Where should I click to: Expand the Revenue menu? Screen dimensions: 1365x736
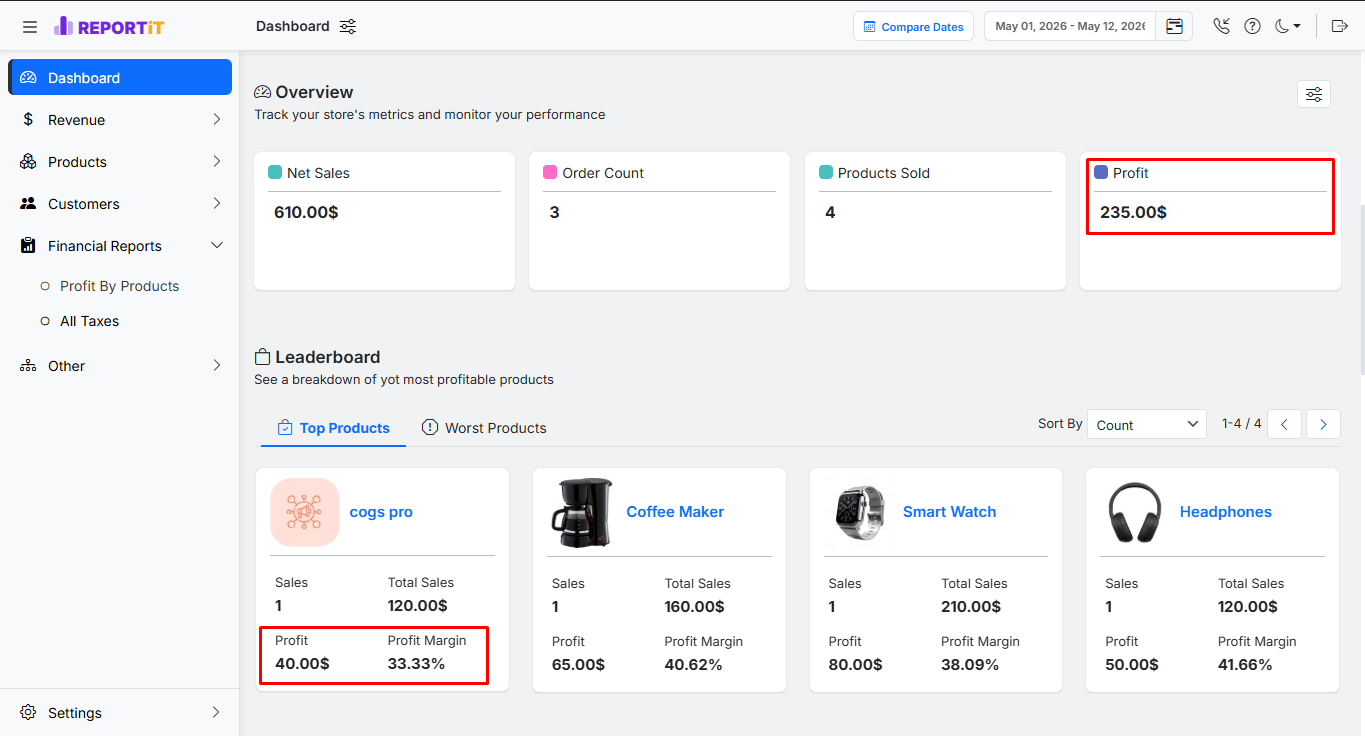tap(120, 120)
